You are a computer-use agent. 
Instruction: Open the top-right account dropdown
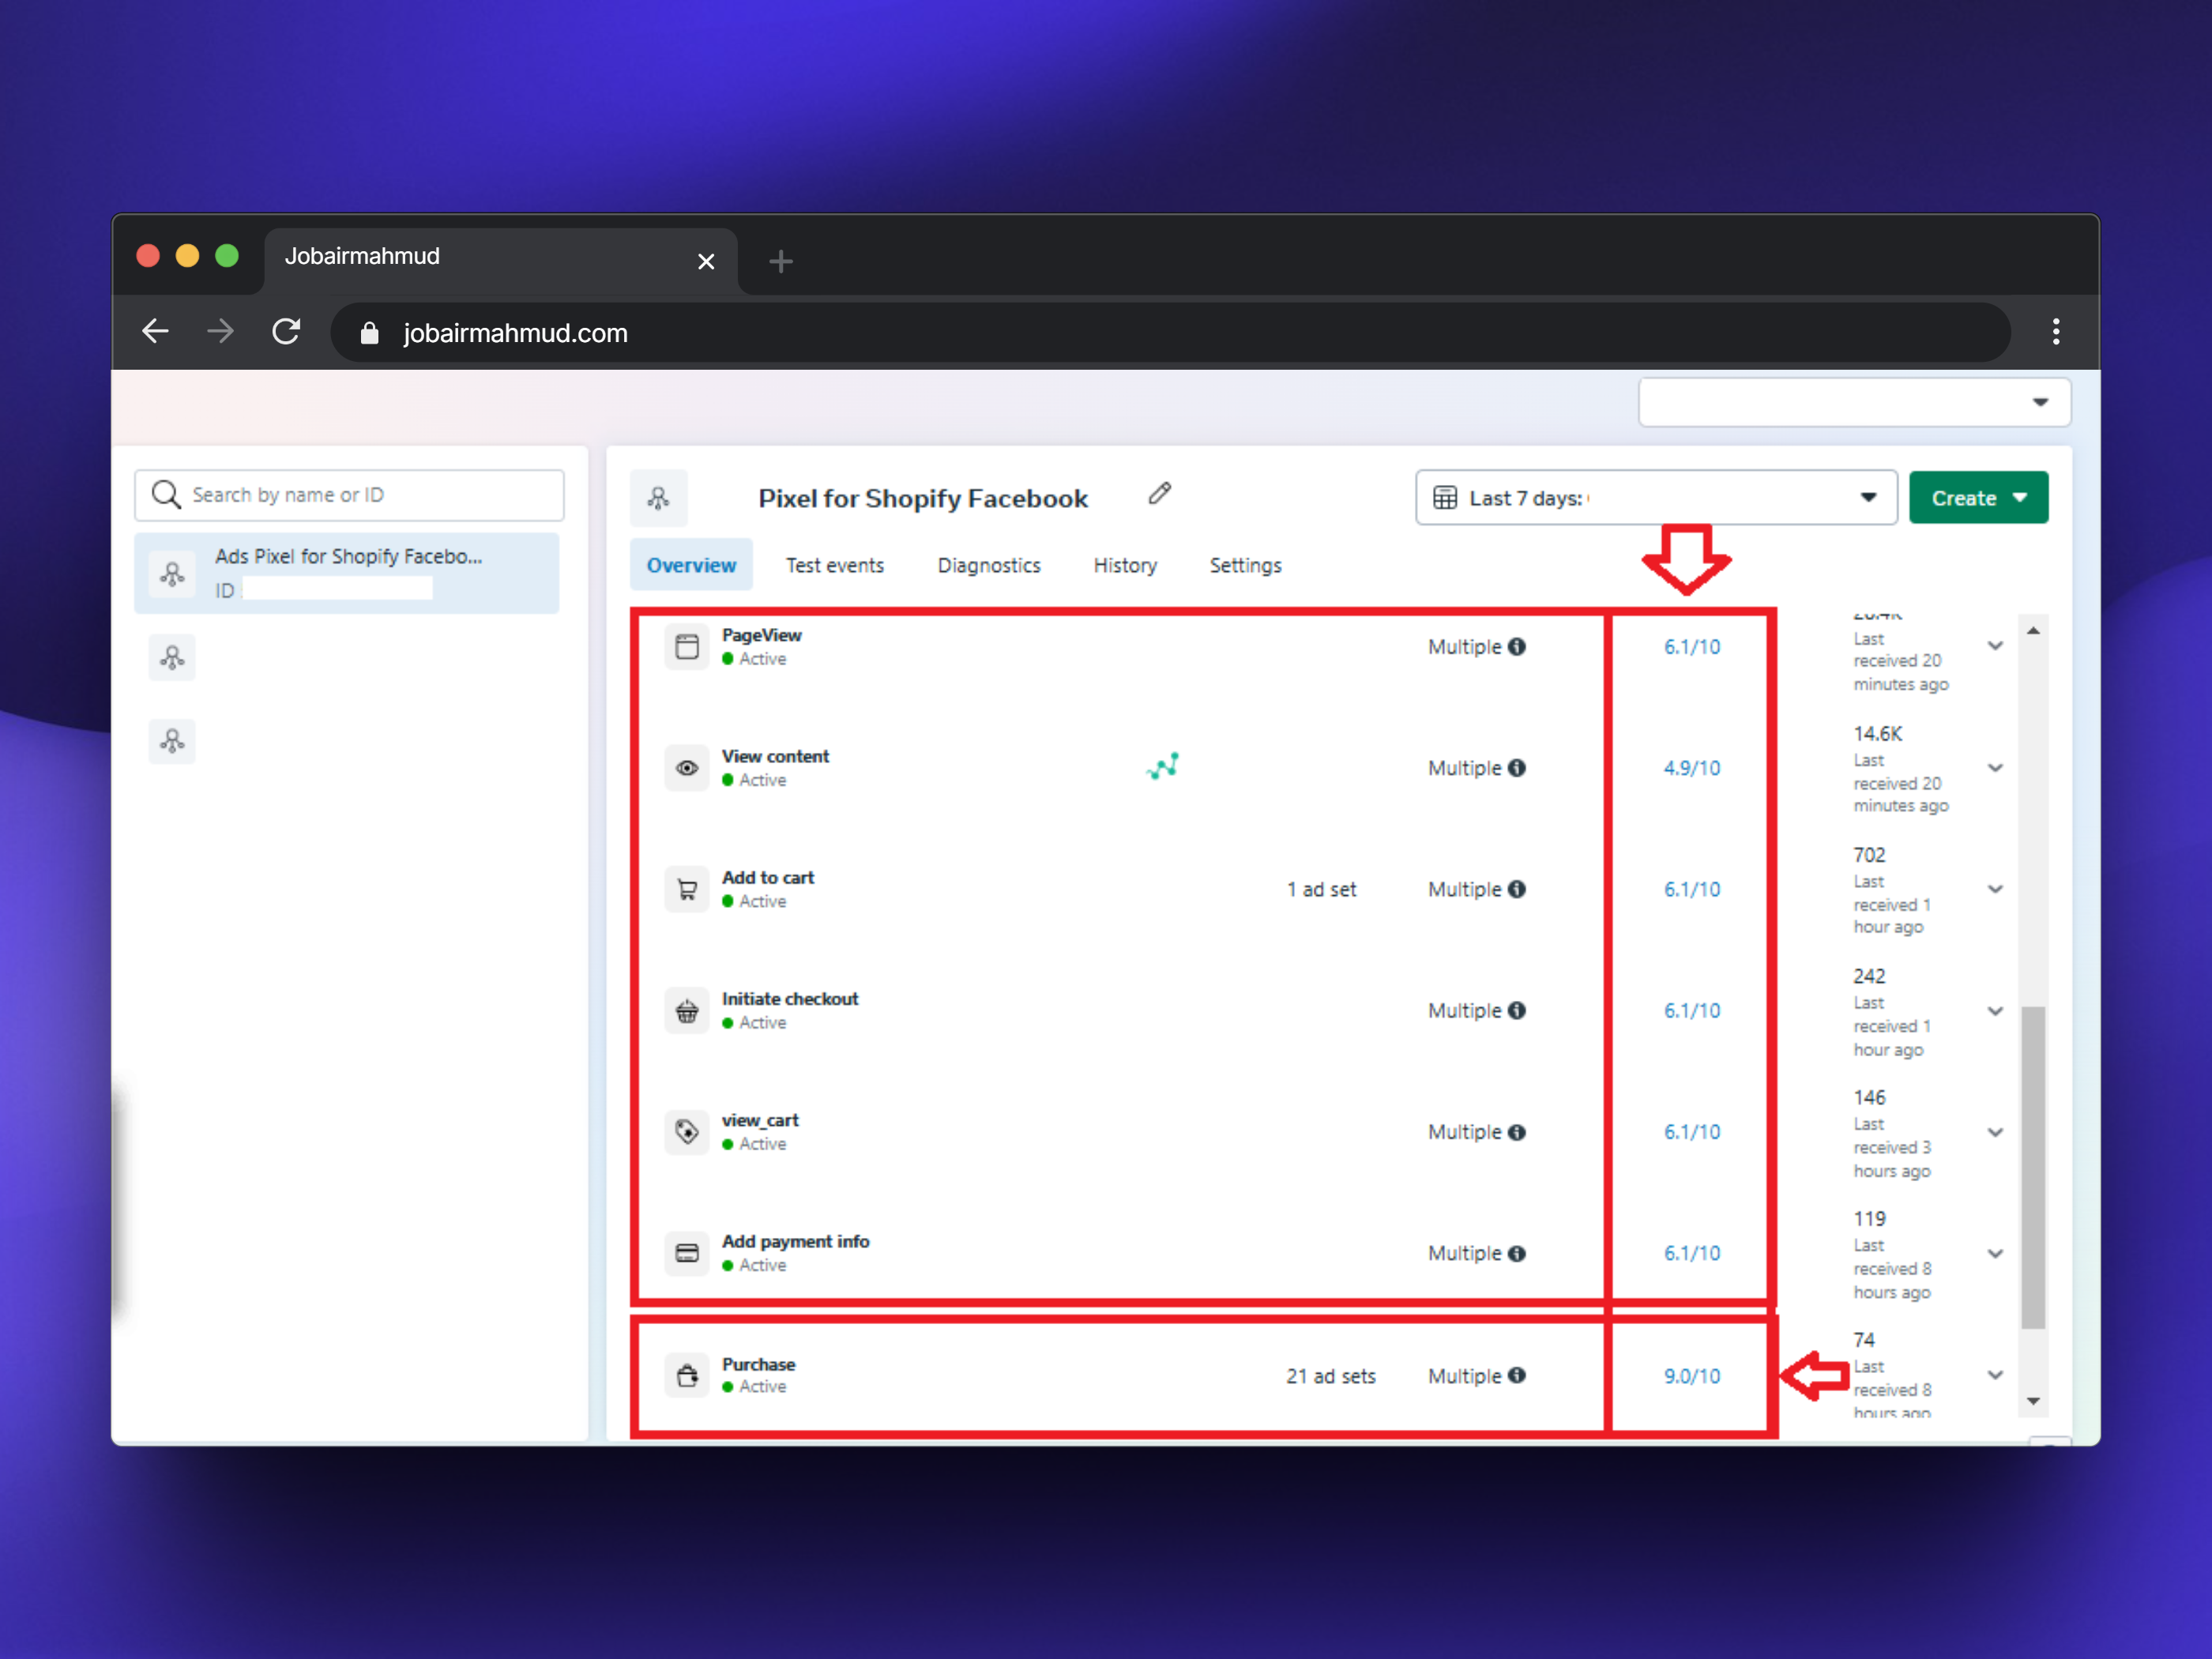(1854, 403)
